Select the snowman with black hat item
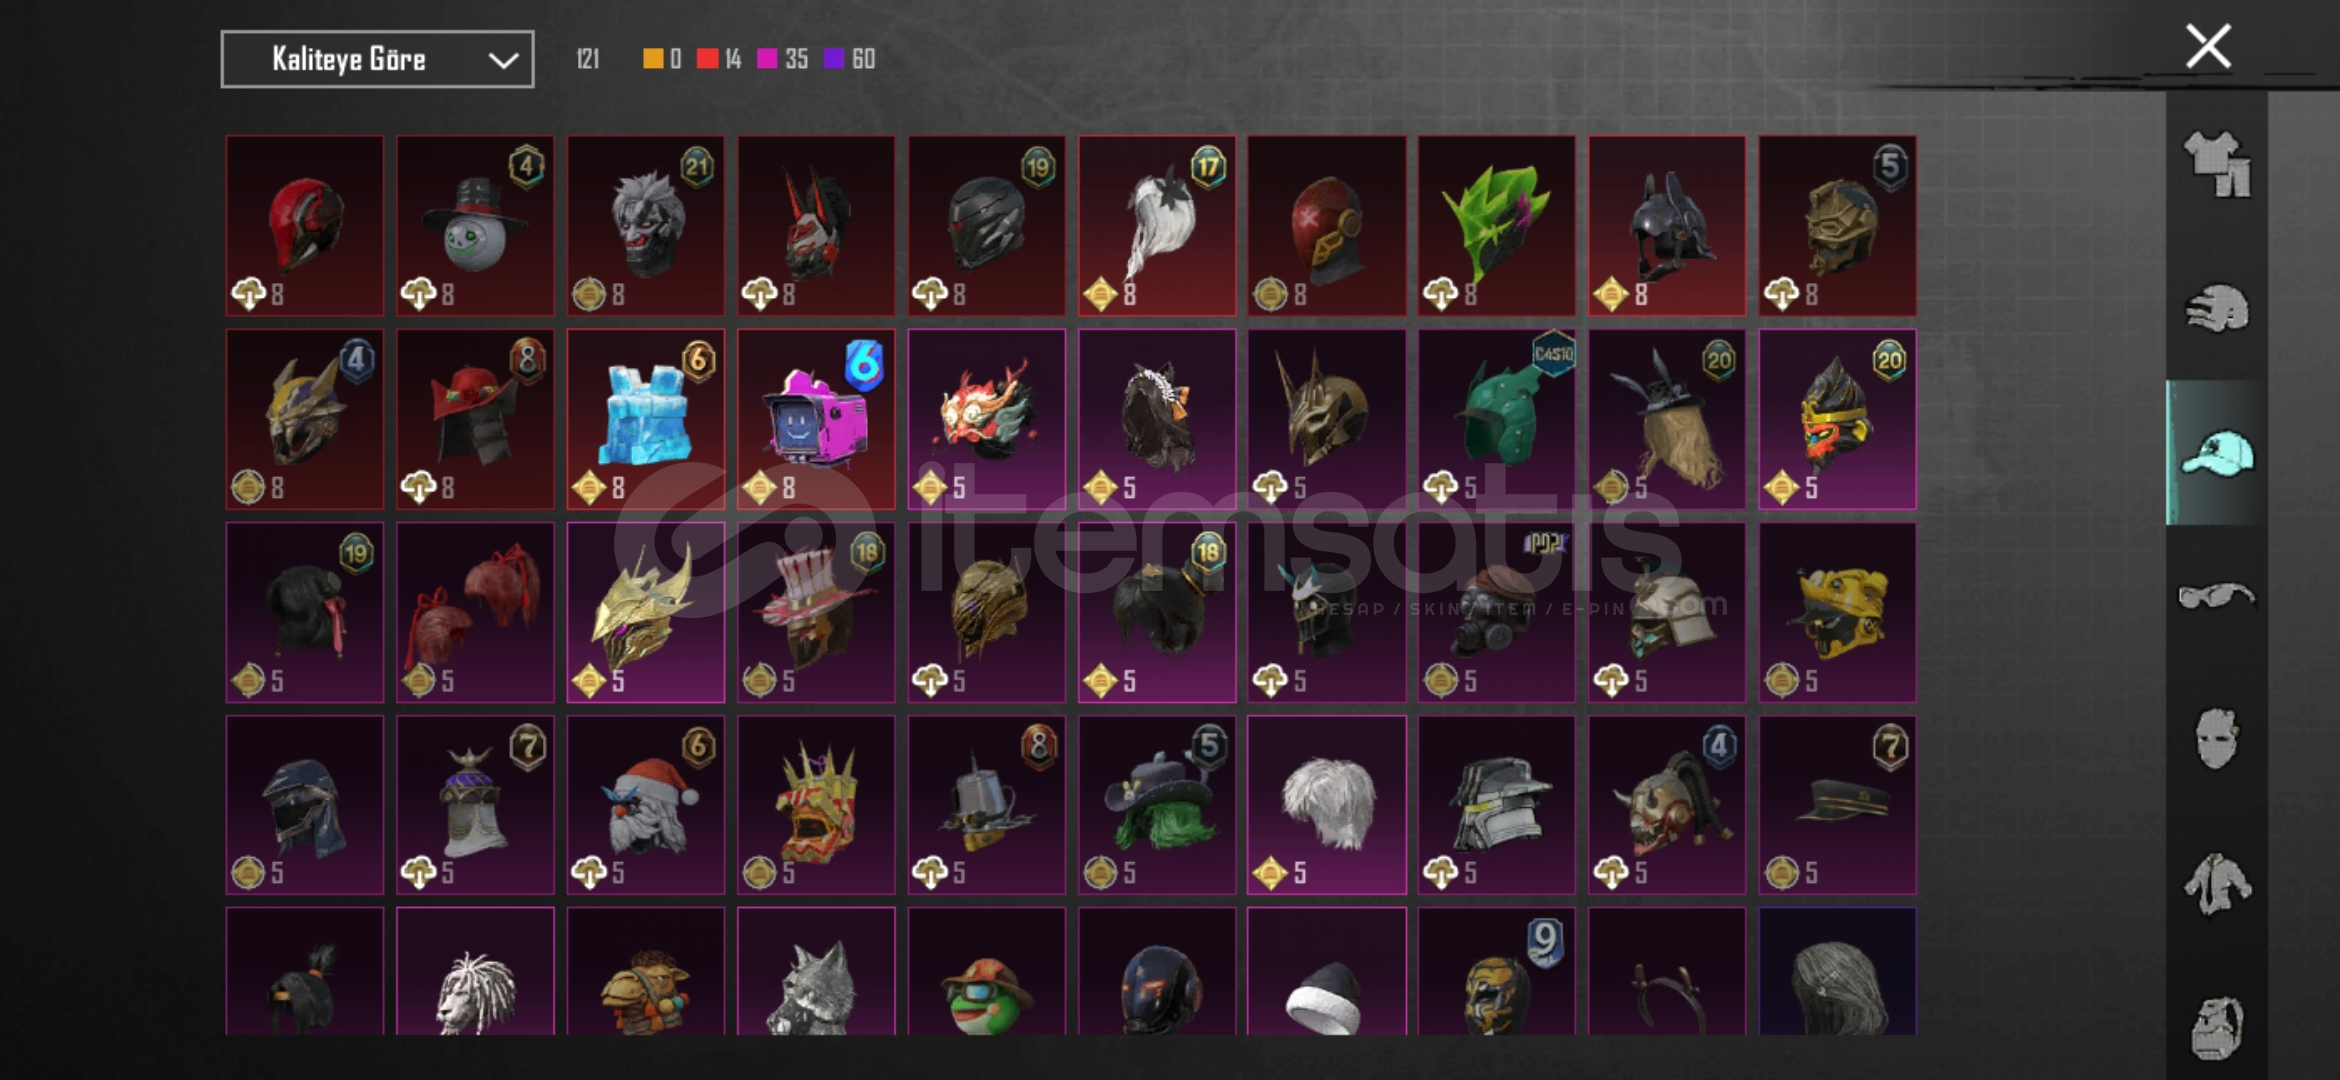This screenshot has width=2340, height=1080. 475,226
